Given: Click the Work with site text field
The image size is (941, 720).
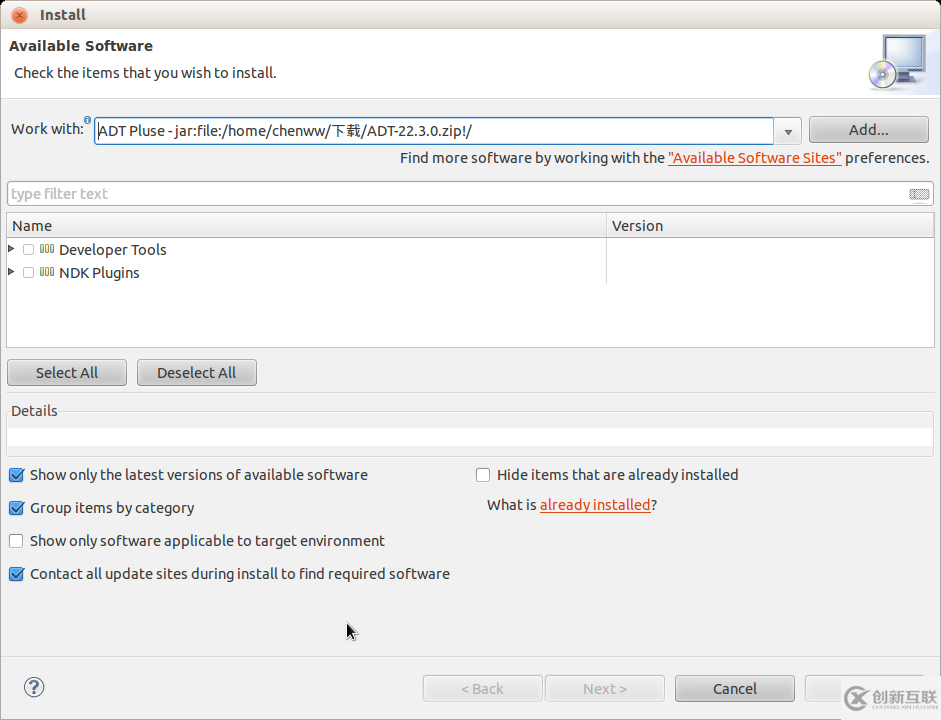Looking at the screenshot, I should coord(433,131).
